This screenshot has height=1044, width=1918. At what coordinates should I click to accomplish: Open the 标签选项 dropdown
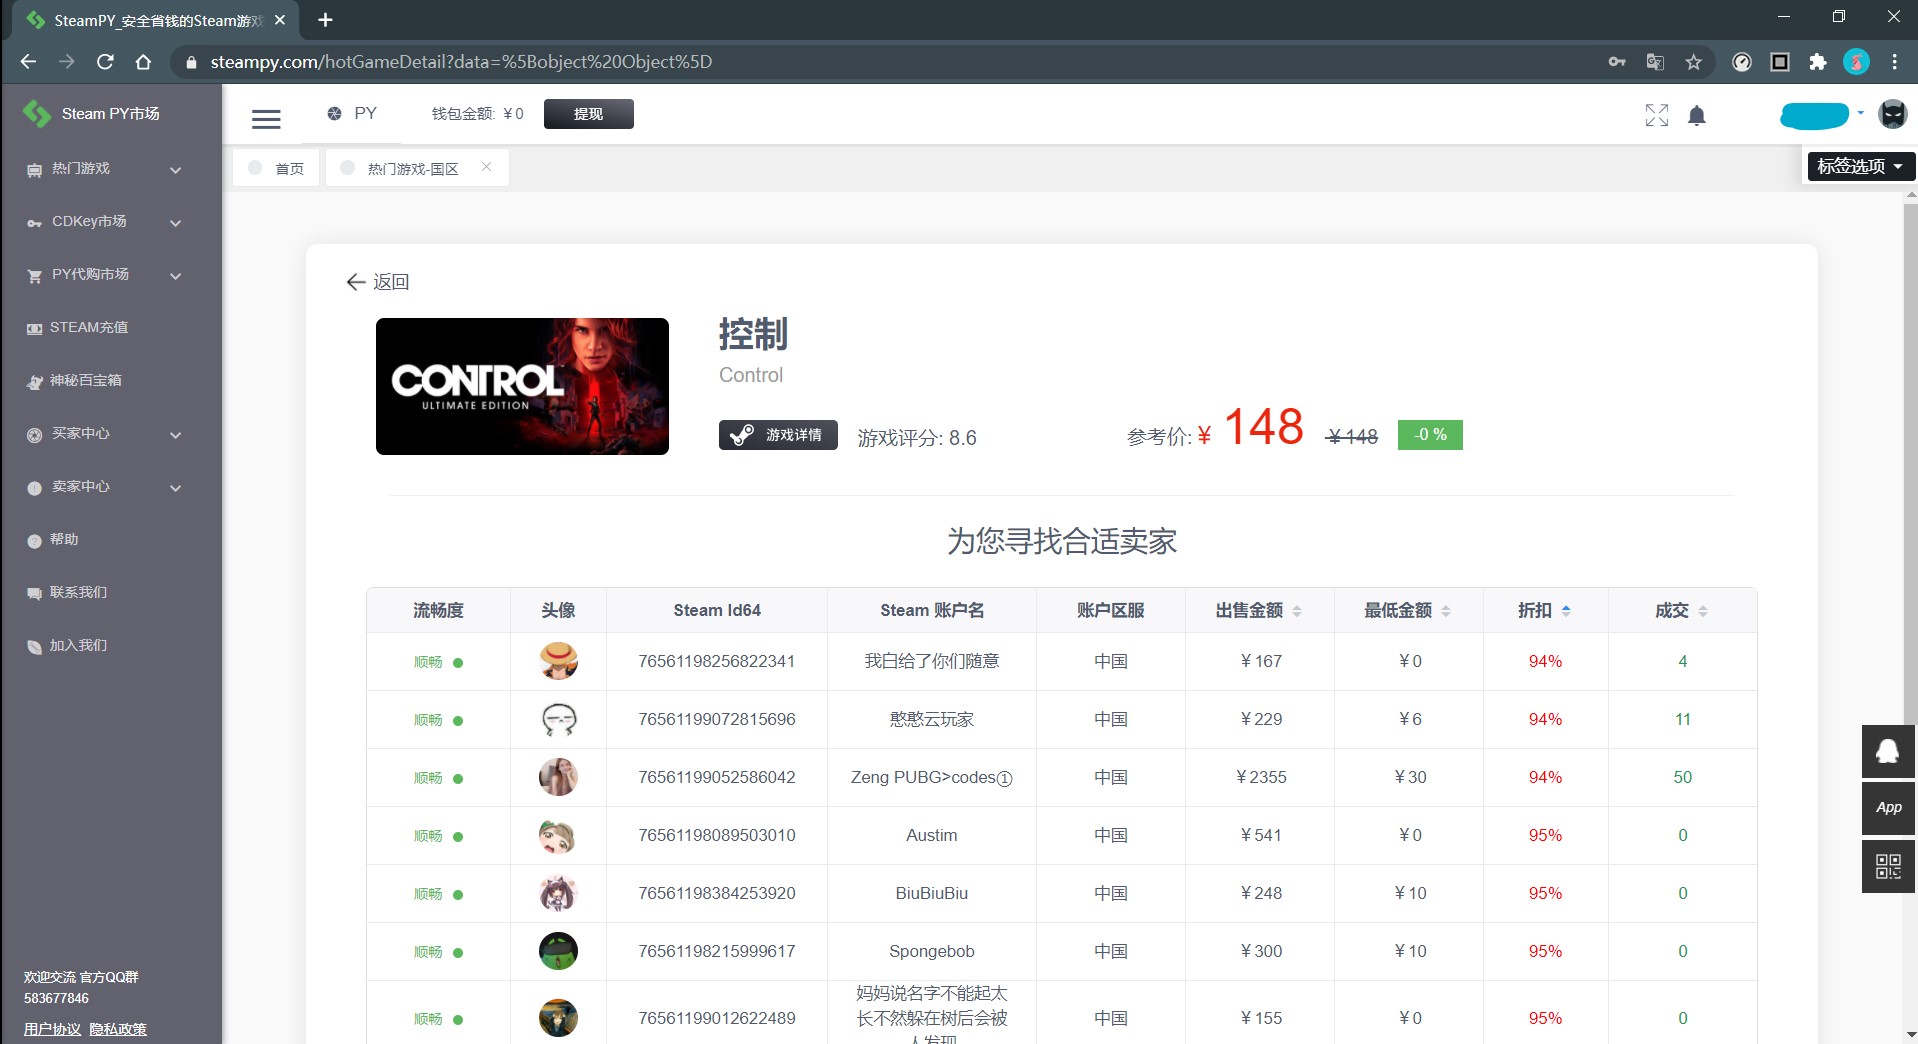pyautogui.click(x=1857, y=166)
